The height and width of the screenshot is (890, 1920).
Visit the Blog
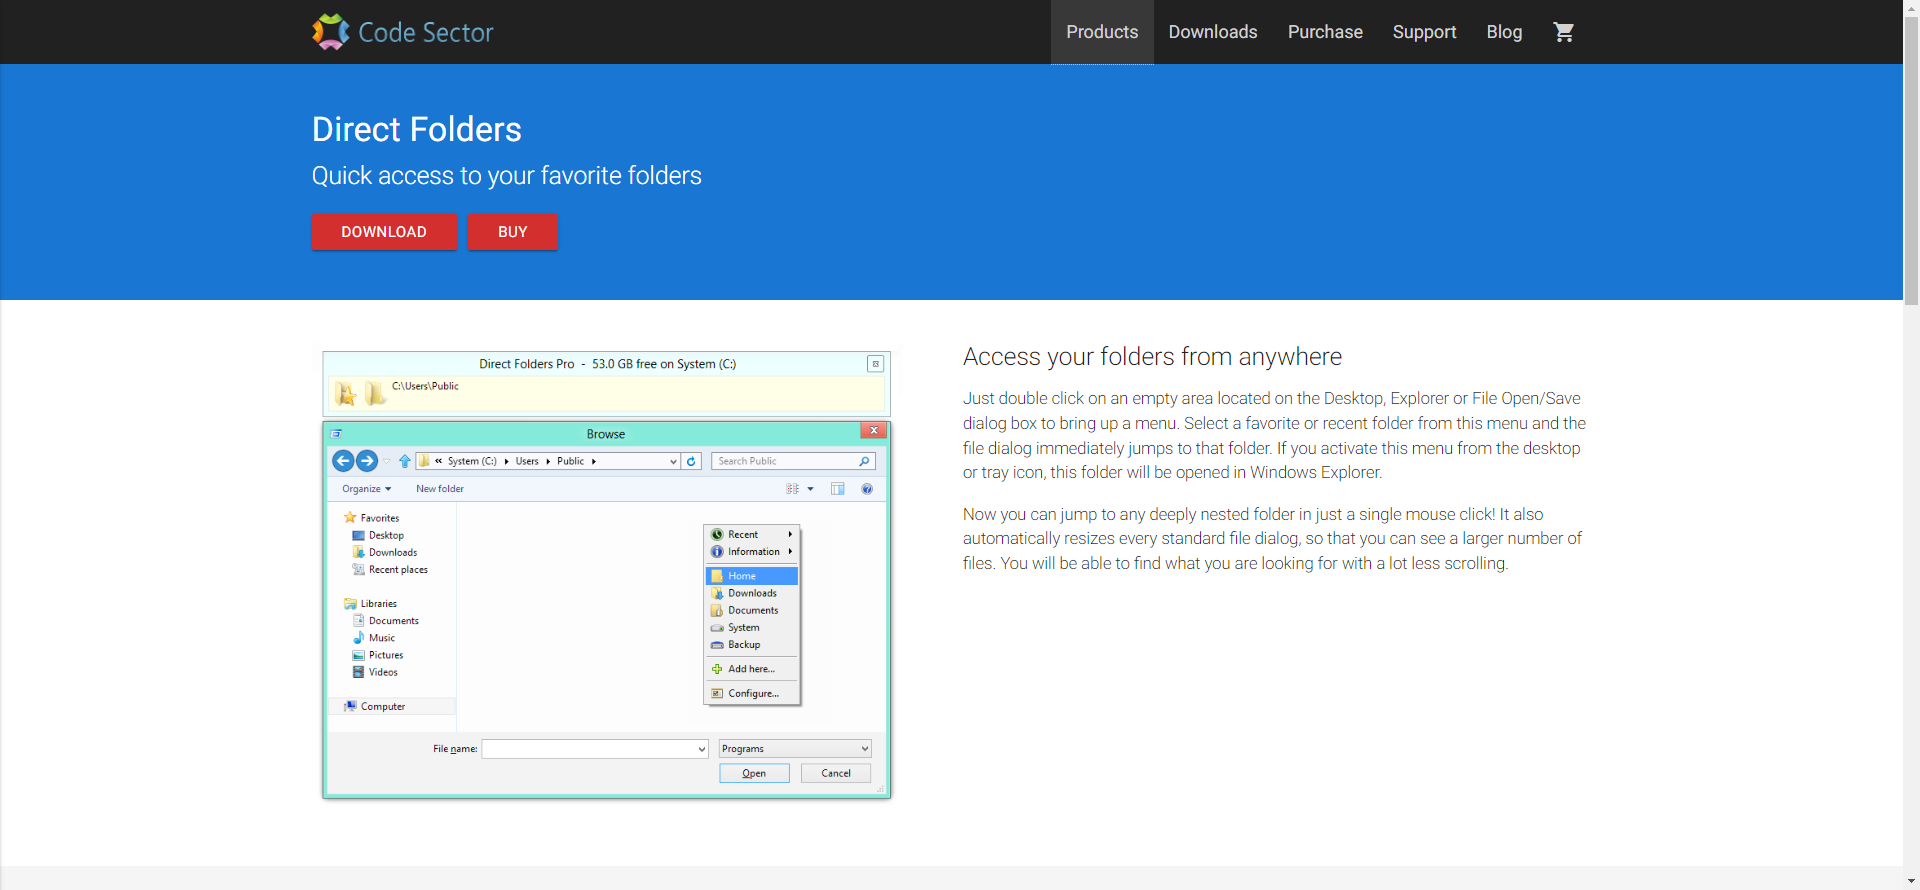[1504, 32]
